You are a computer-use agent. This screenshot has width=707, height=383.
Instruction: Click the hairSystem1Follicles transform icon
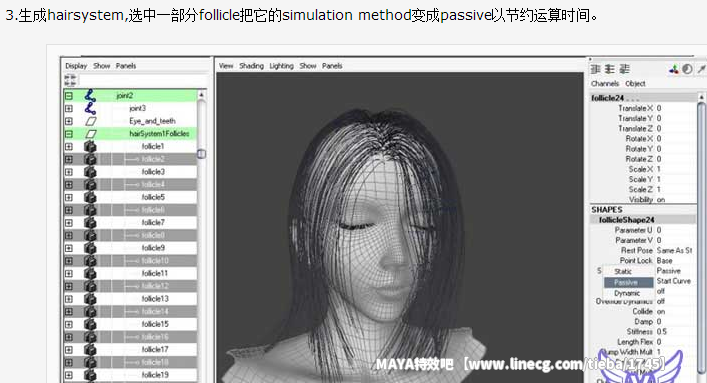click(91, 134)
